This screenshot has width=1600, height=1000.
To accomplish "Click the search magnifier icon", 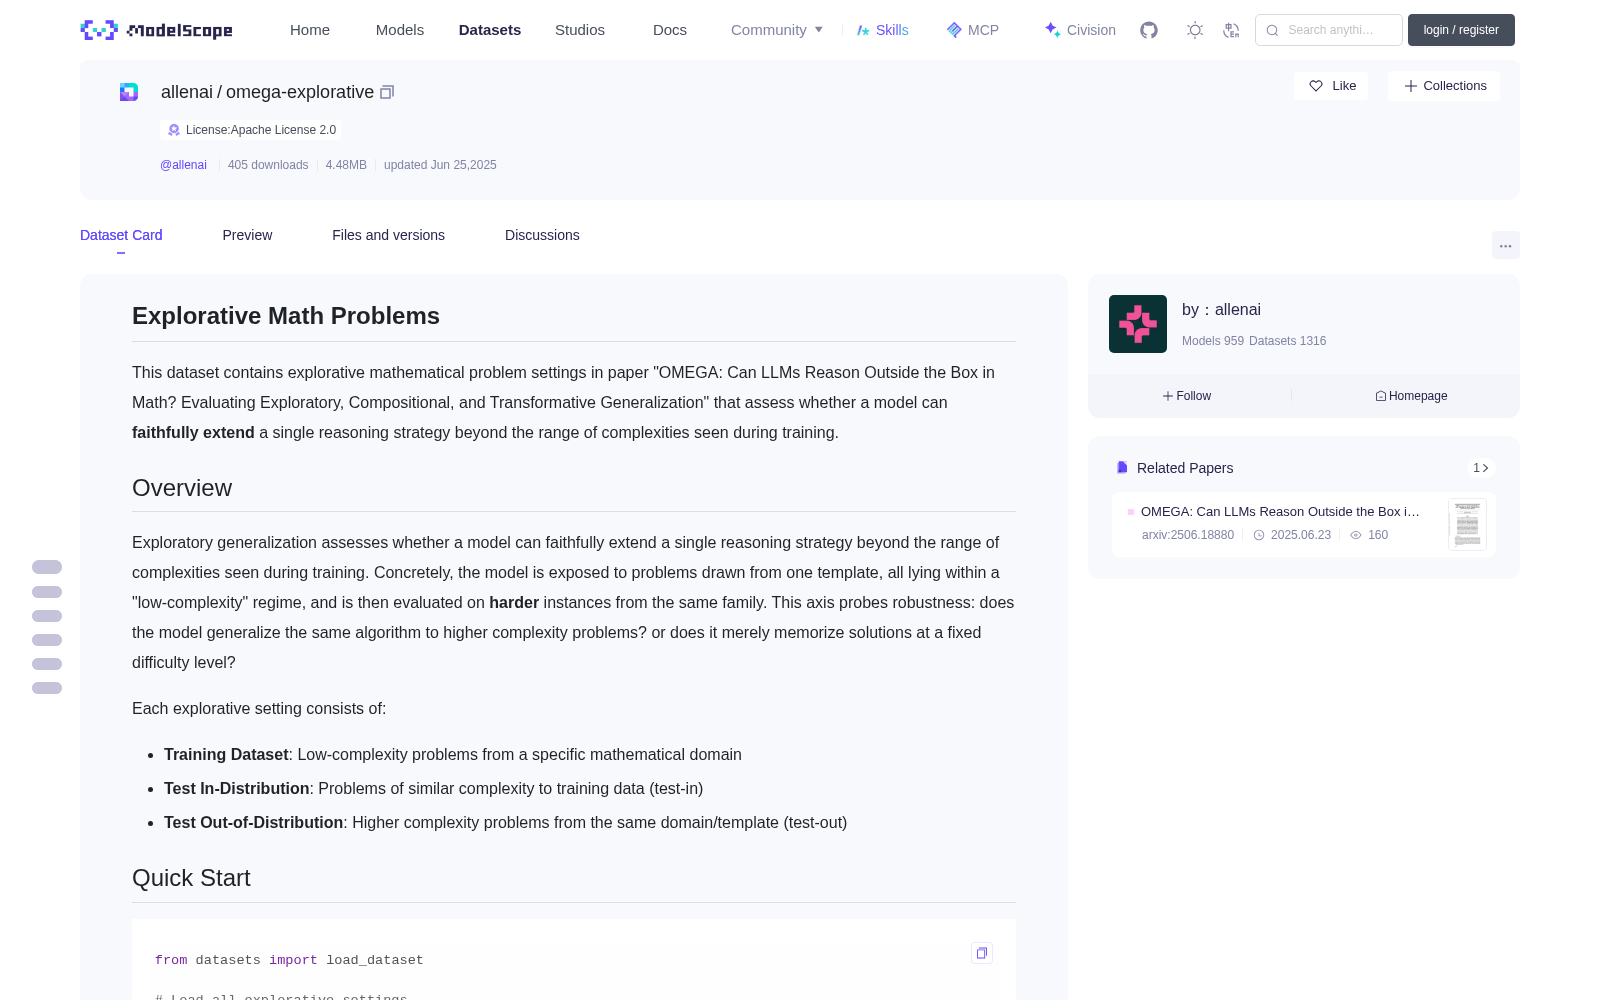I will [x=1272, y=30].
